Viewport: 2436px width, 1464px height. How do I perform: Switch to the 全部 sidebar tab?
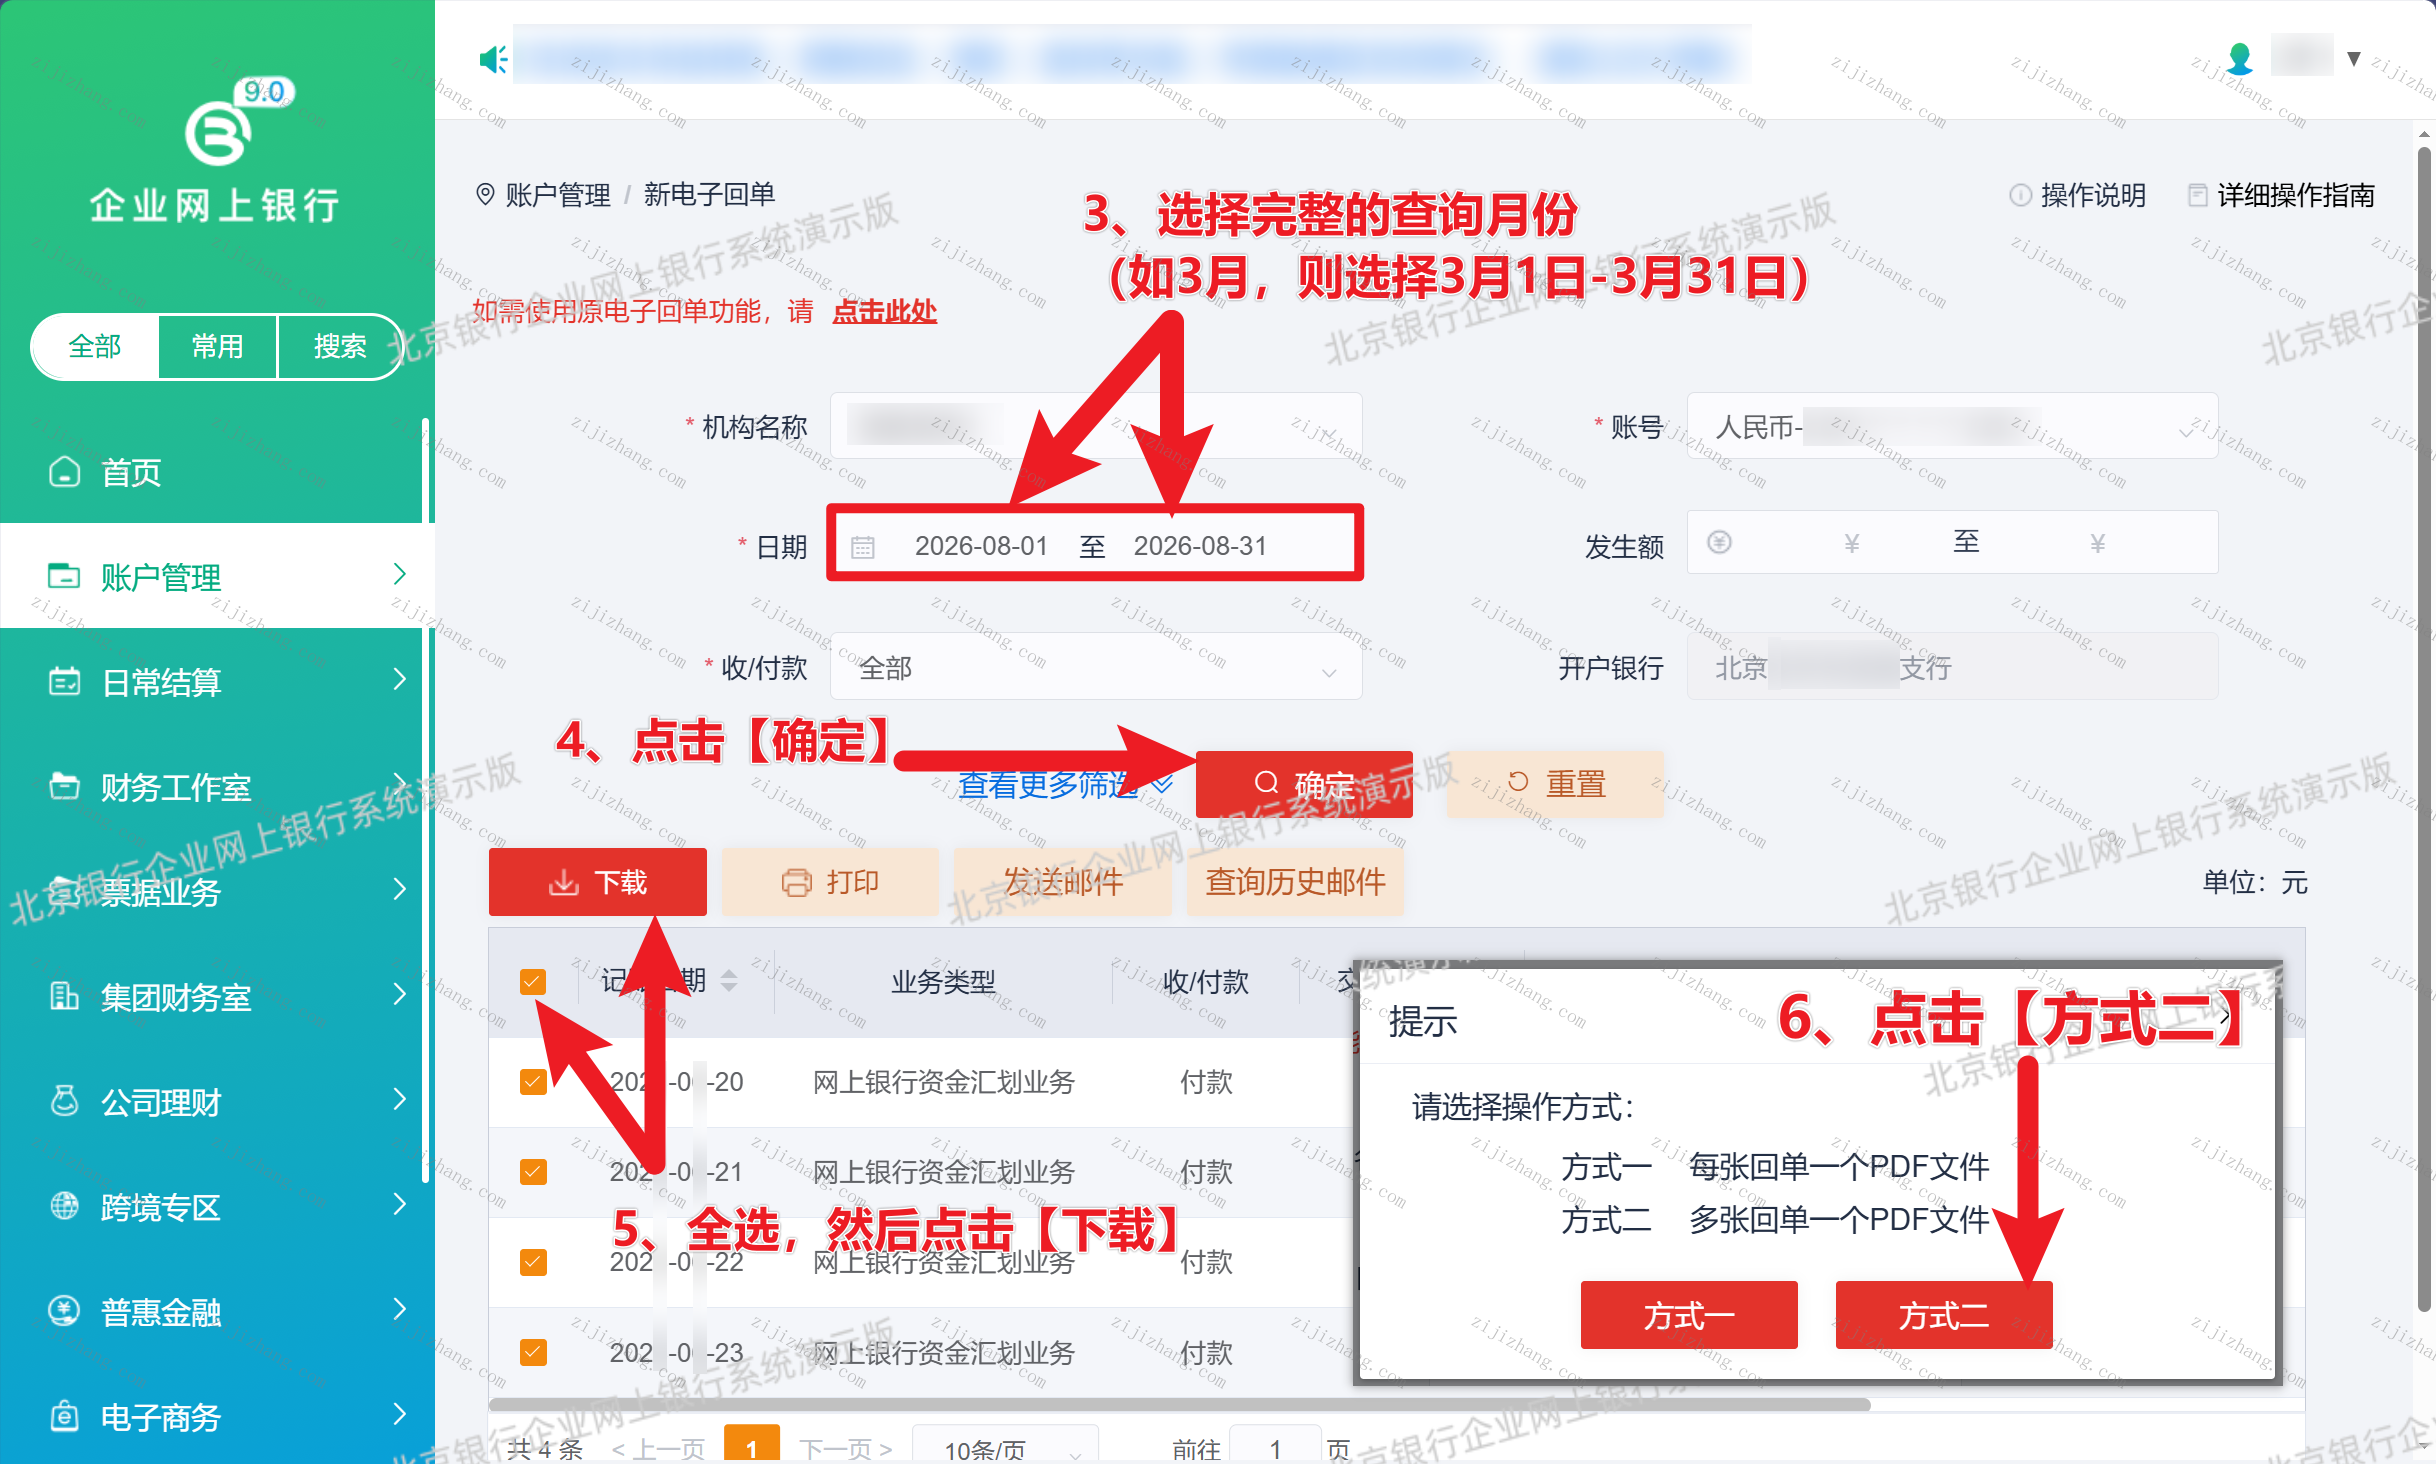tap(95, 347)
